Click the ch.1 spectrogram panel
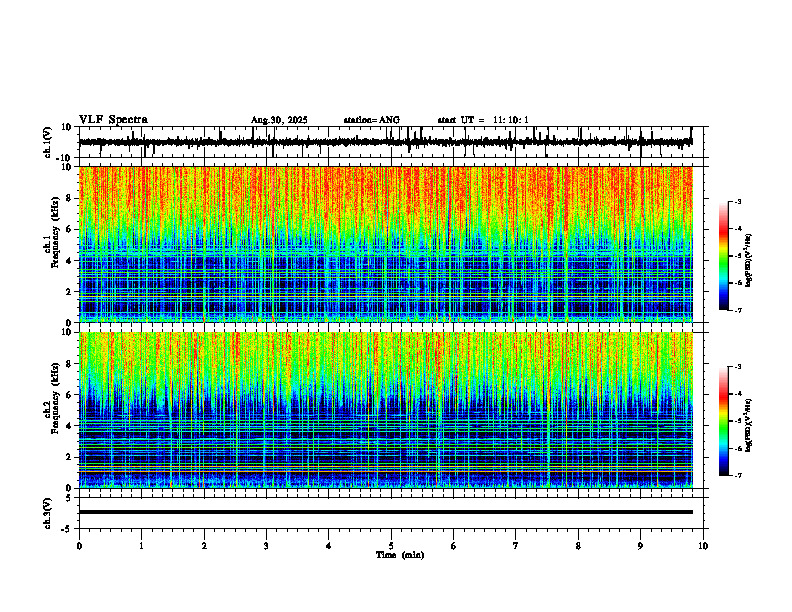This screenshot has width=792, height=612. tap(386, 244)
